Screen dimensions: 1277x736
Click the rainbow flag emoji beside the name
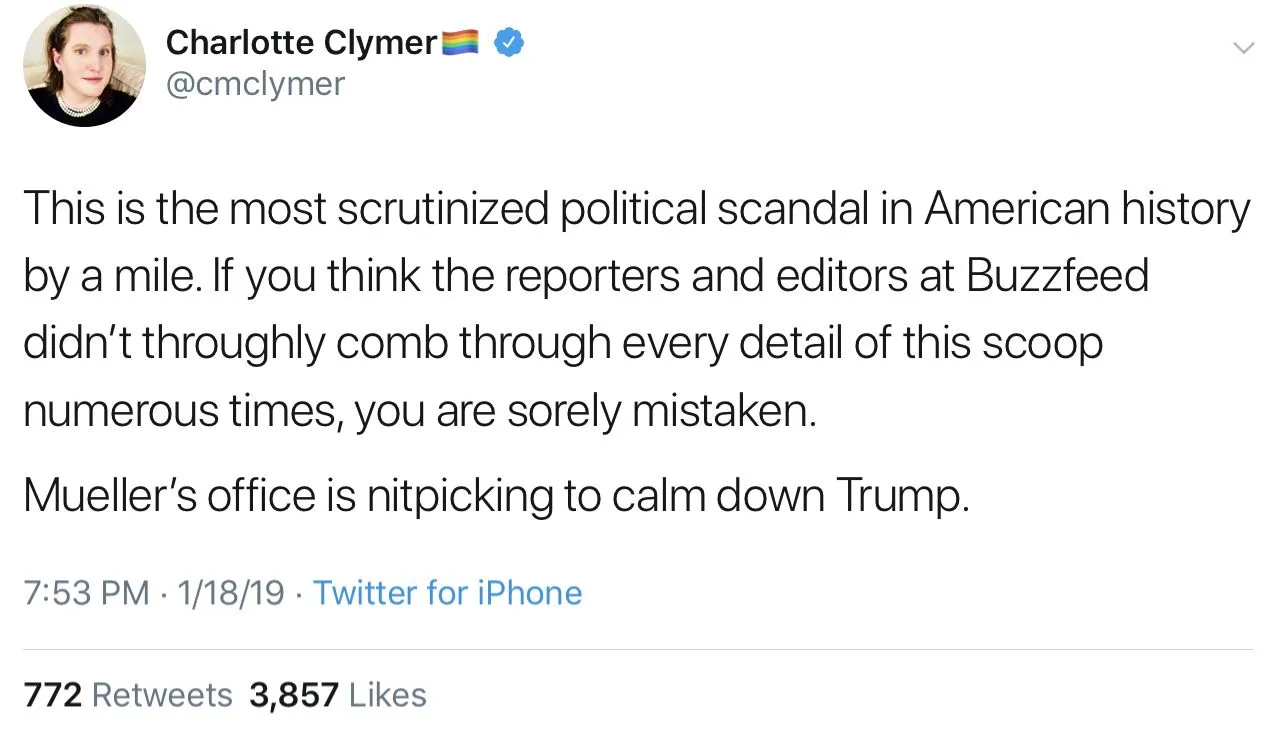(x=462, y=42)
